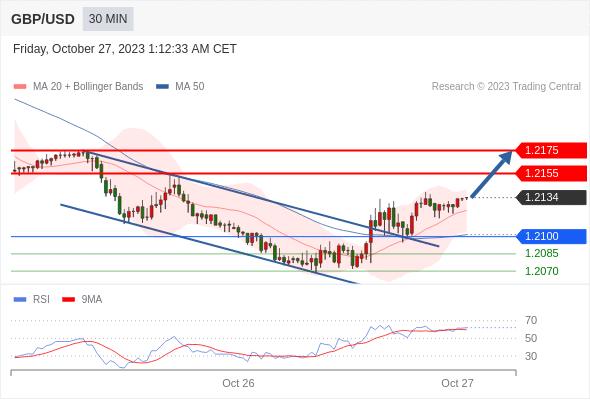Click the 'MA 50' legend label
The image size is (590, 400).
pyautogui.click(x=190, y=87)
